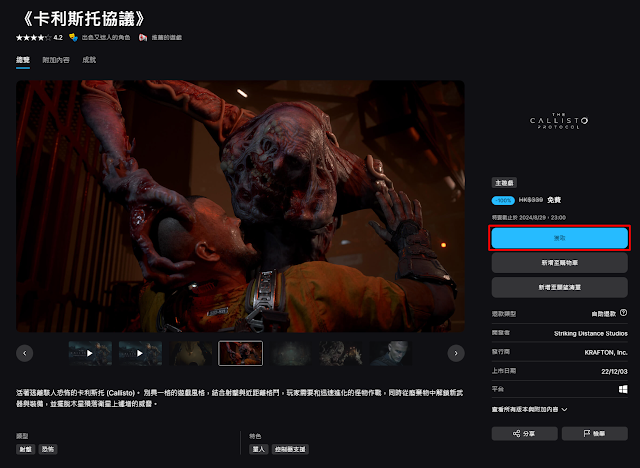
Task: Select the highlighted monster-attack thumbnail
Action: [x=240, y=353]
